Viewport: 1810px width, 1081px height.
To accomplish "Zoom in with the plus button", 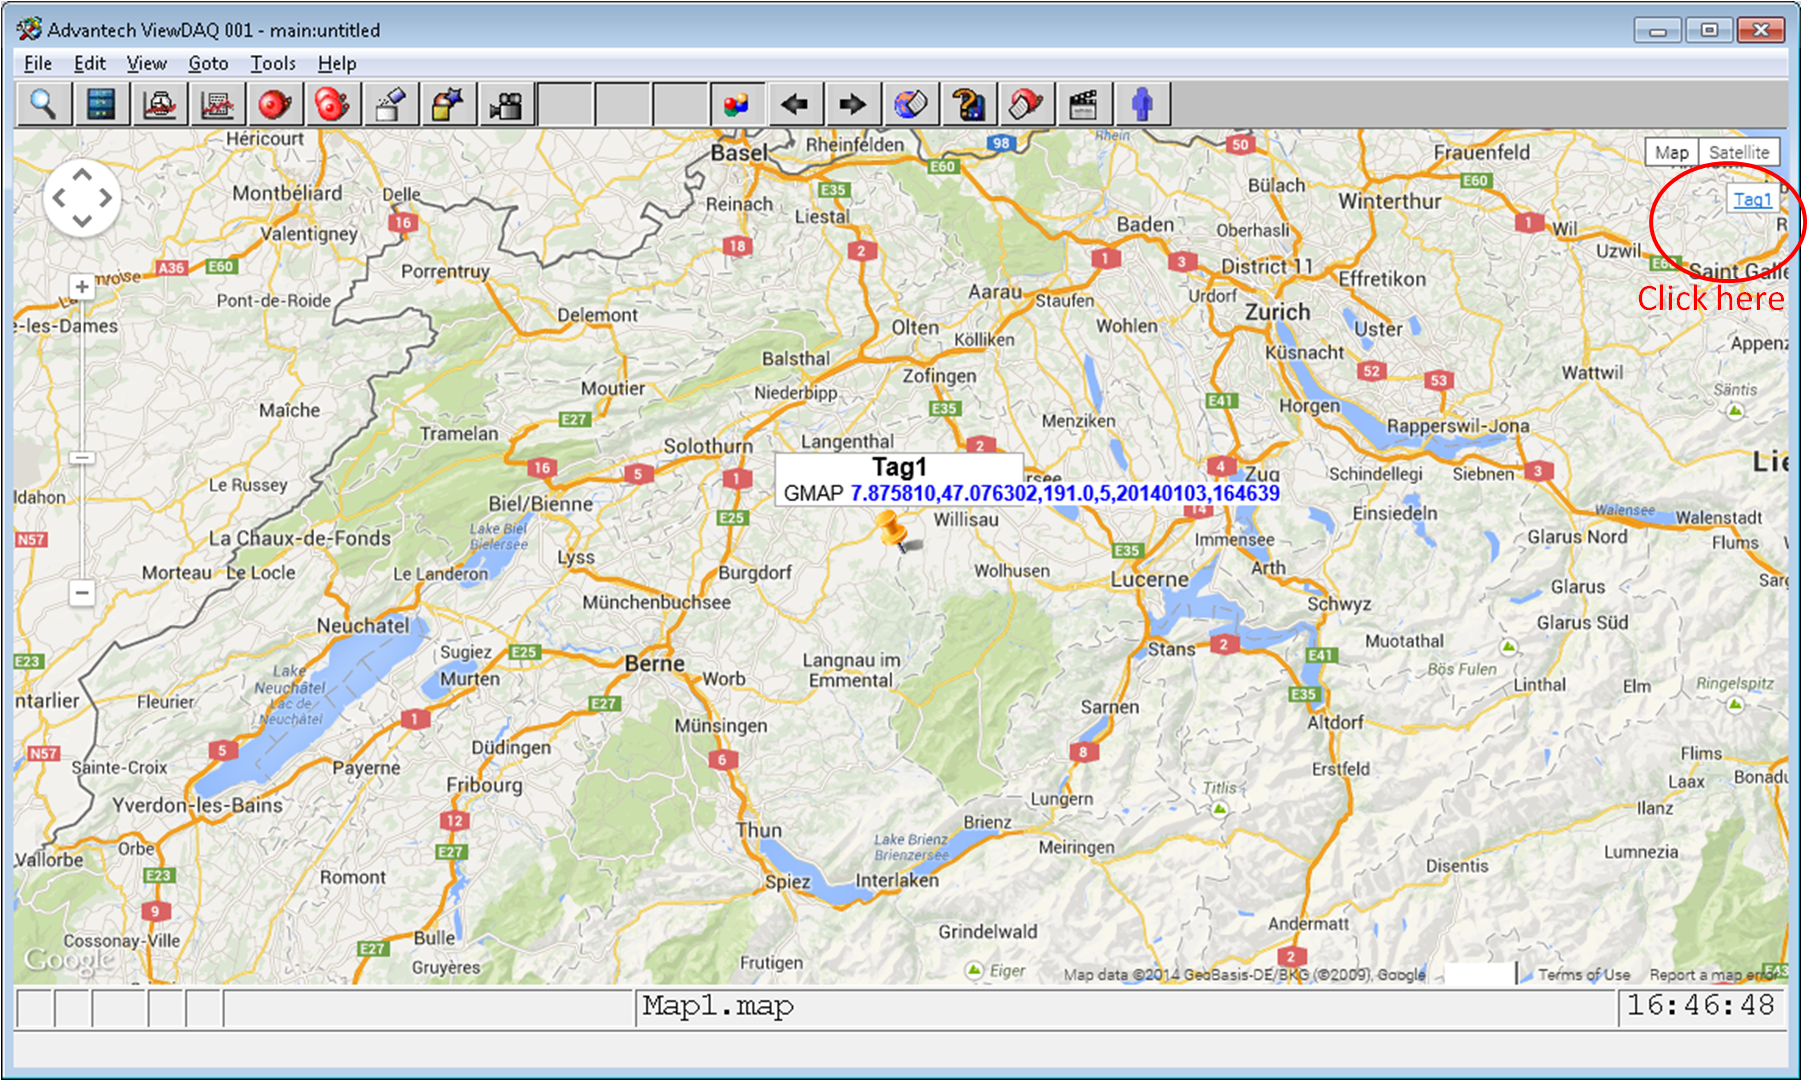I will (x=82, y=287).
